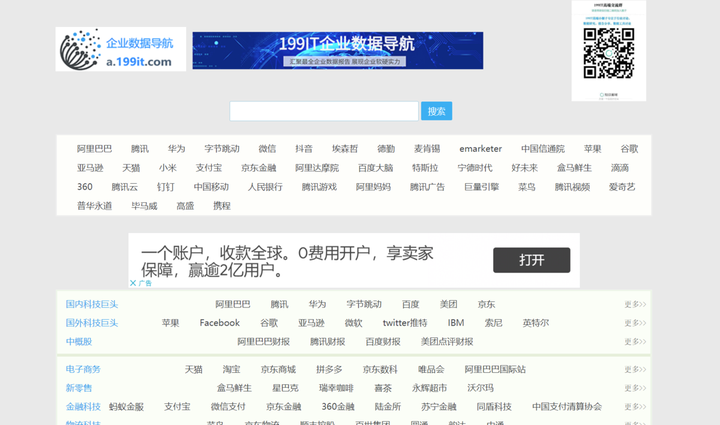720x425 pixels.
Task: Open the 蚂蚁金服 link
Action: point(126,407)
